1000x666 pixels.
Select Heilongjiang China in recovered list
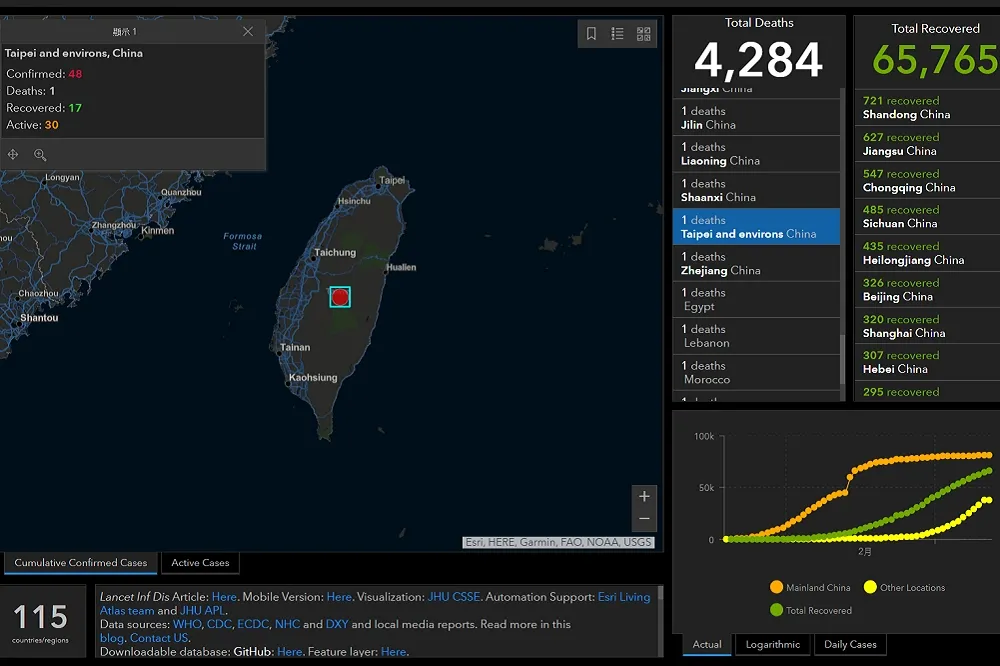coord(927,253)
